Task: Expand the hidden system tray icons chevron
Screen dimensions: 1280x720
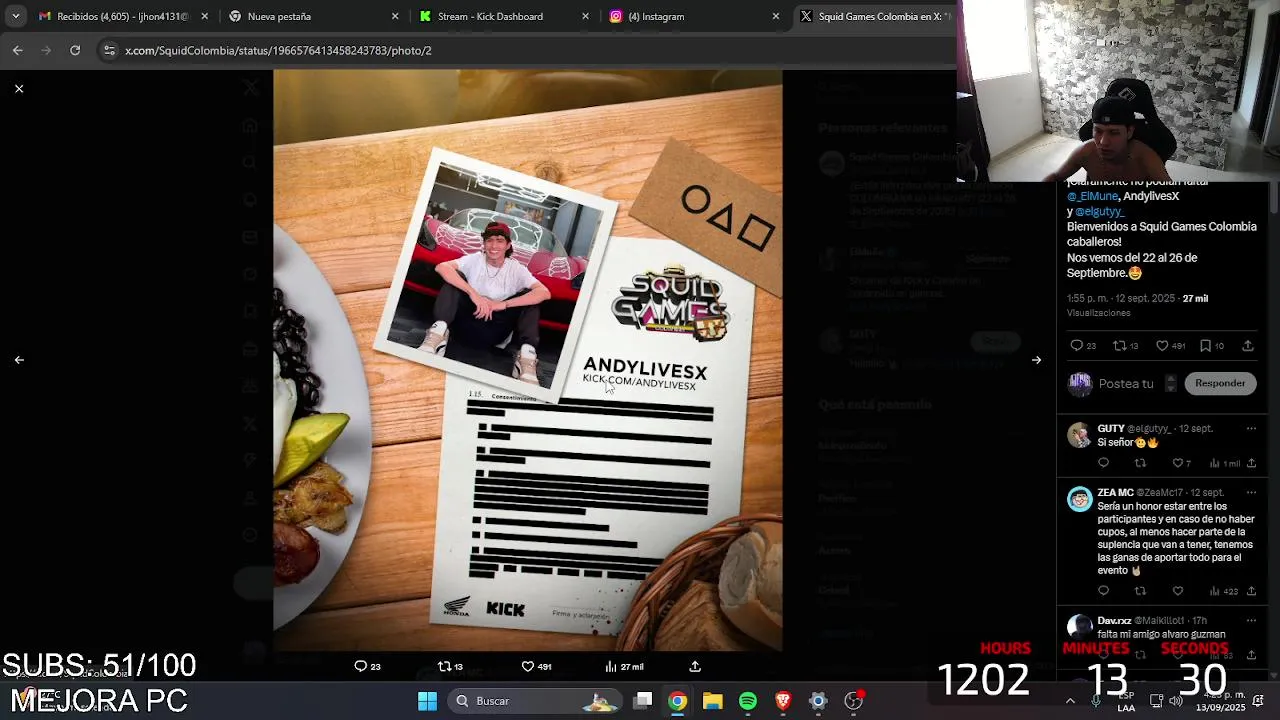Action: (1070, 701)
